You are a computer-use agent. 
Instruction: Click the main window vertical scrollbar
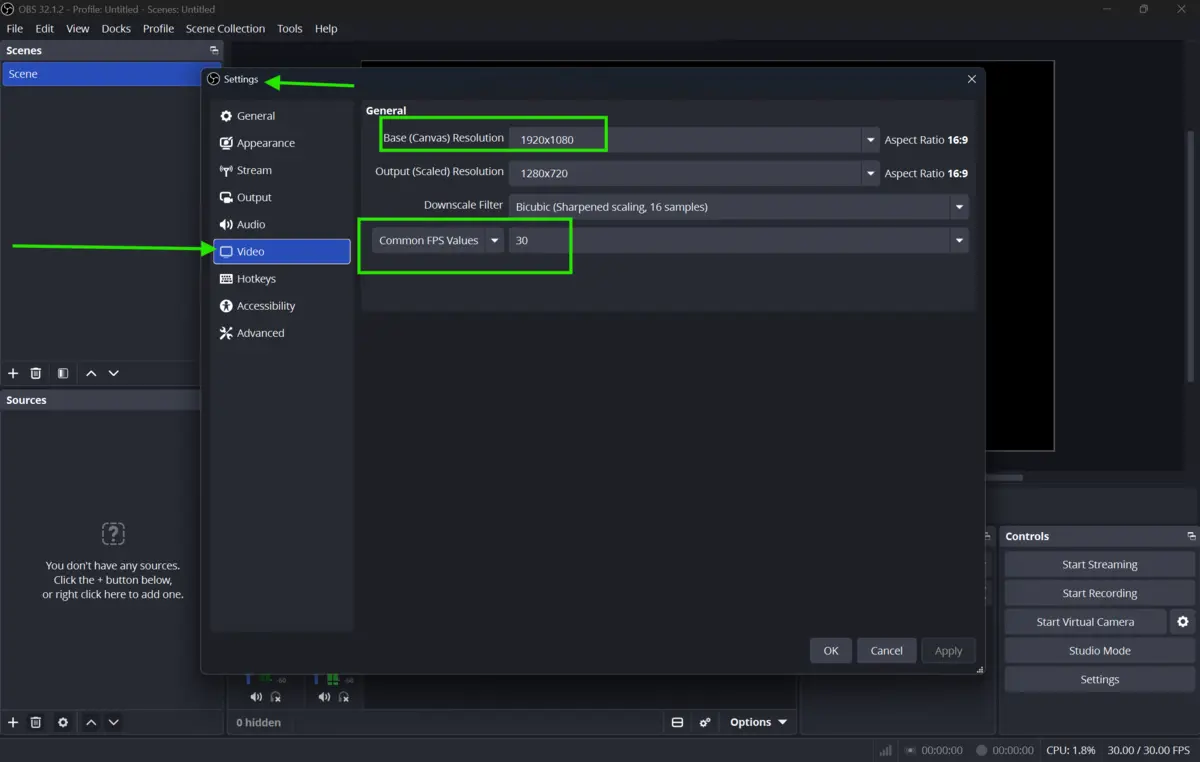point(1190,255)
